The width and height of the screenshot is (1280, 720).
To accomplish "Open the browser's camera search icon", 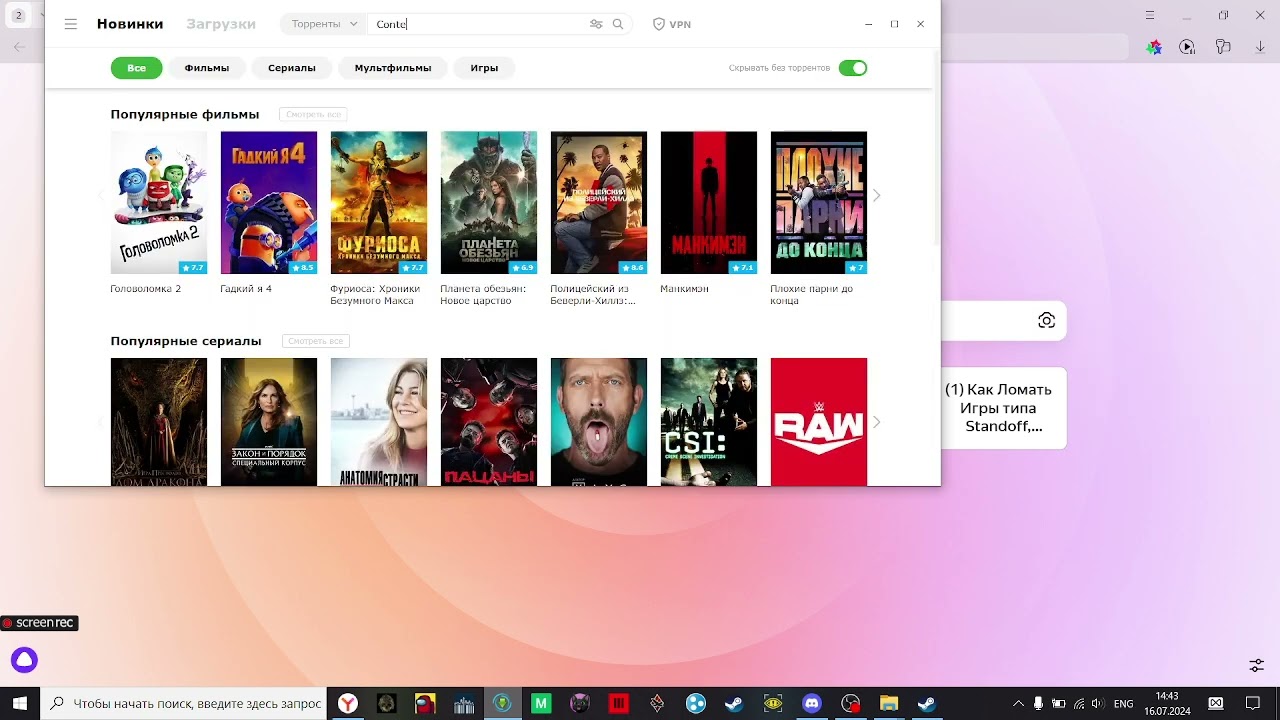I will pos(1046,321).
